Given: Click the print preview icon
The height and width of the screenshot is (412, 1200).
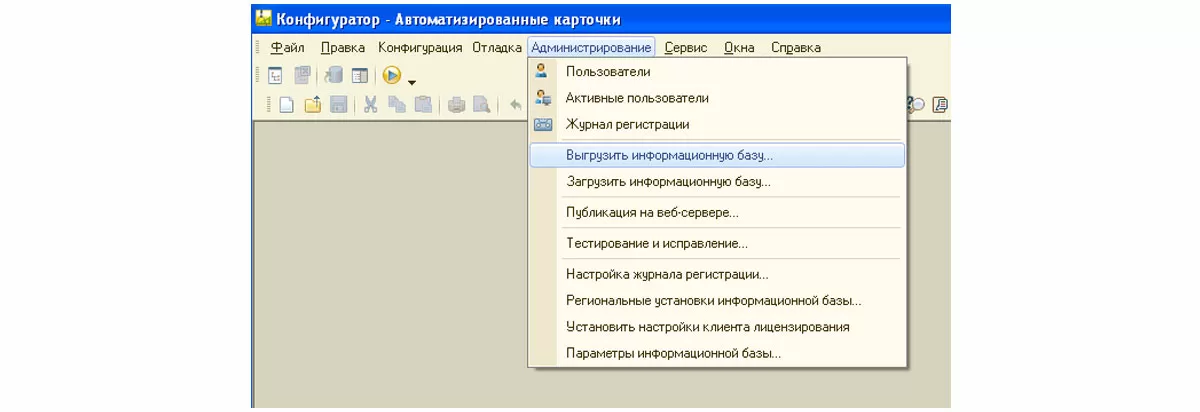Looking at the screenshot, I should point(482,104).
